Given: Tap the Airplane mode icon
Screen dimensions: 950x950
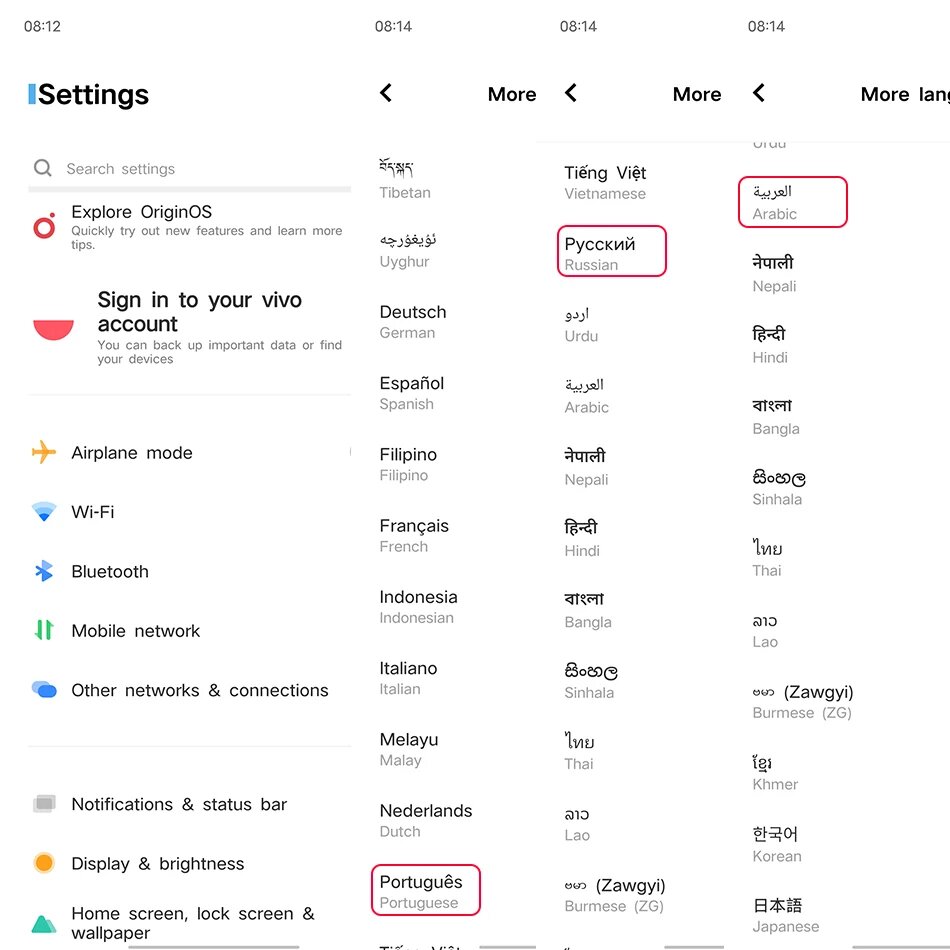Looking at the screenshot, I should click(x=44, y=453).
